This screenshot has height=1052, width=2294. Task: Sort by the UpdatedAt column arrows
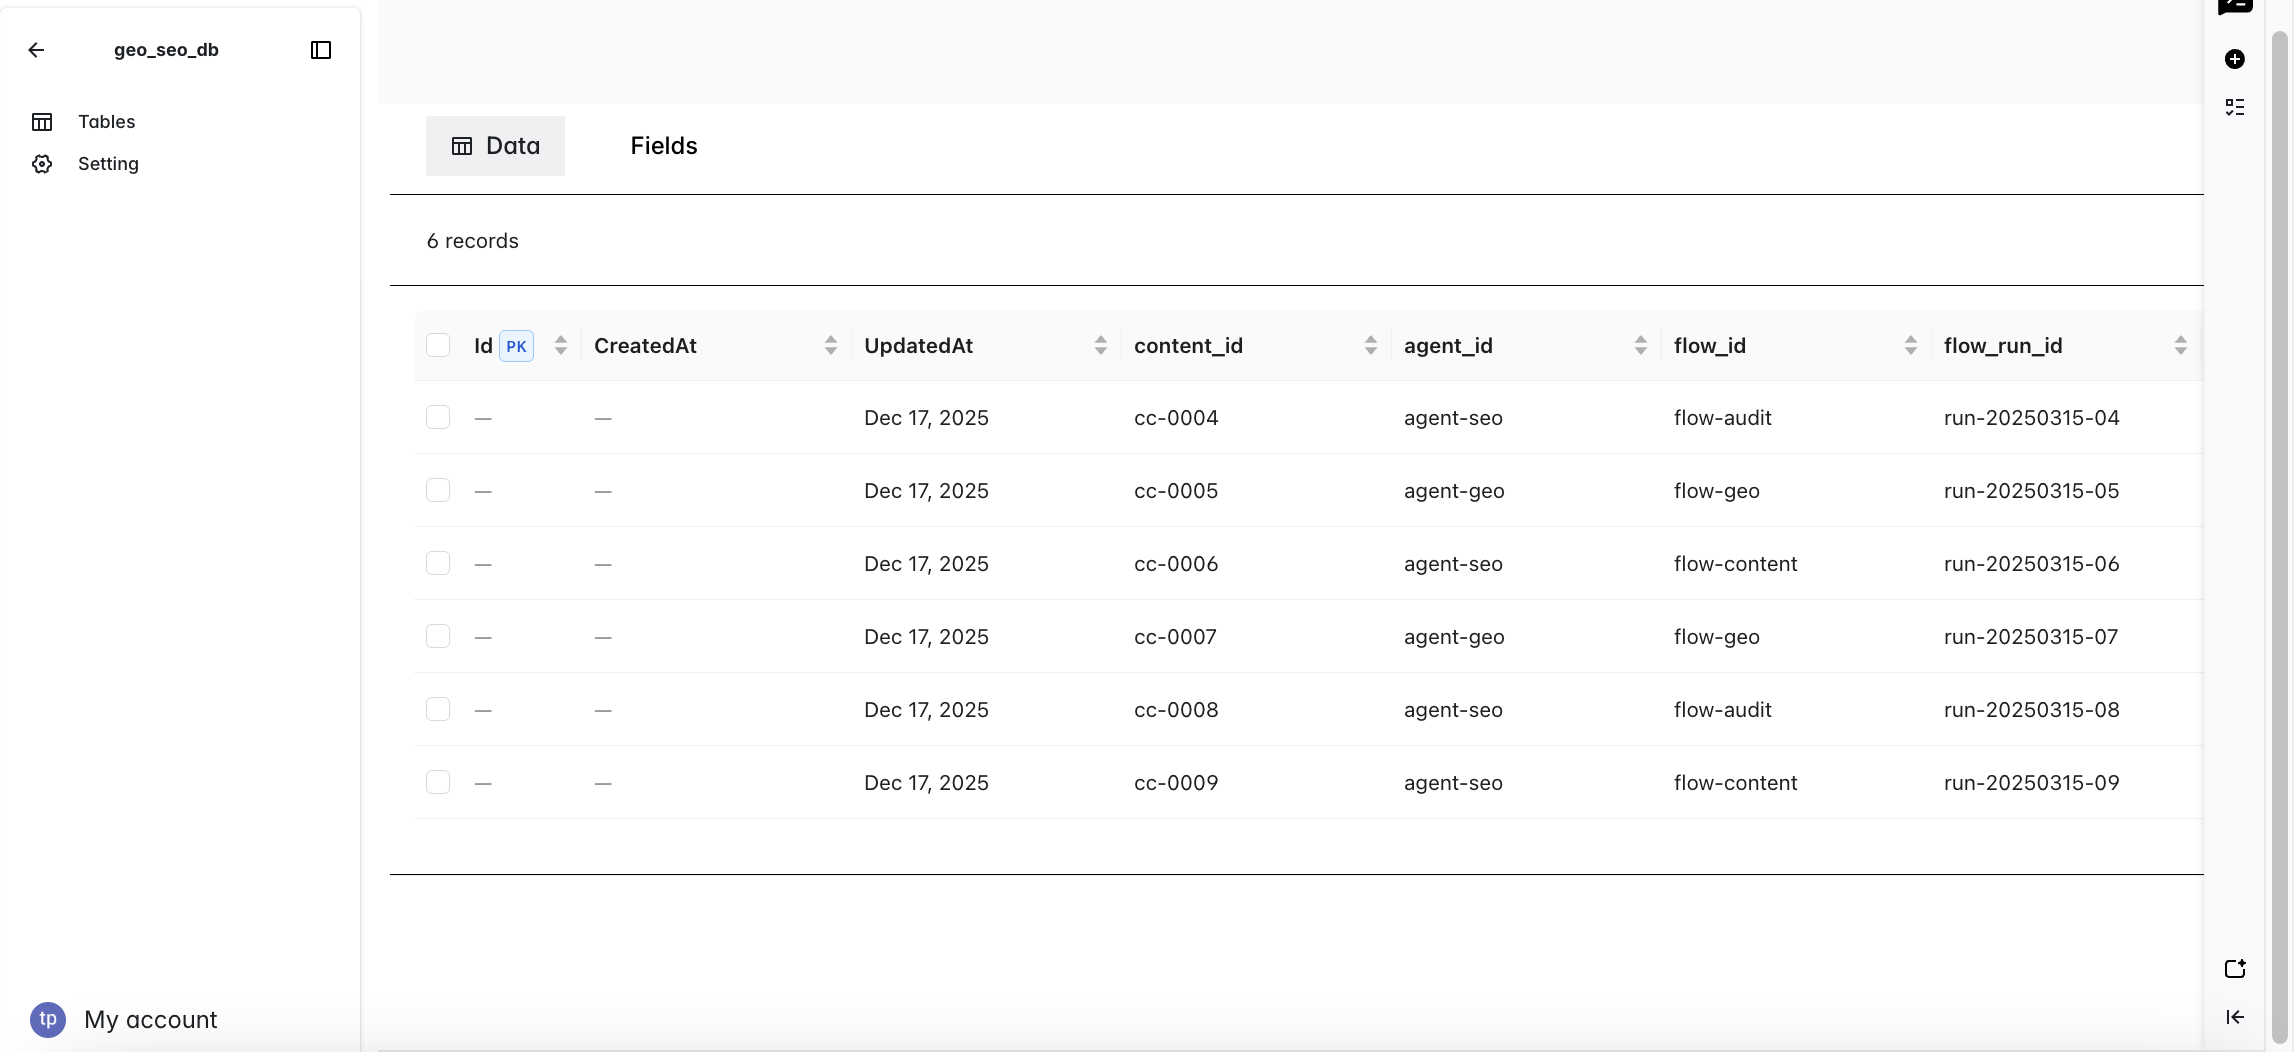(x=1101, y=345)
